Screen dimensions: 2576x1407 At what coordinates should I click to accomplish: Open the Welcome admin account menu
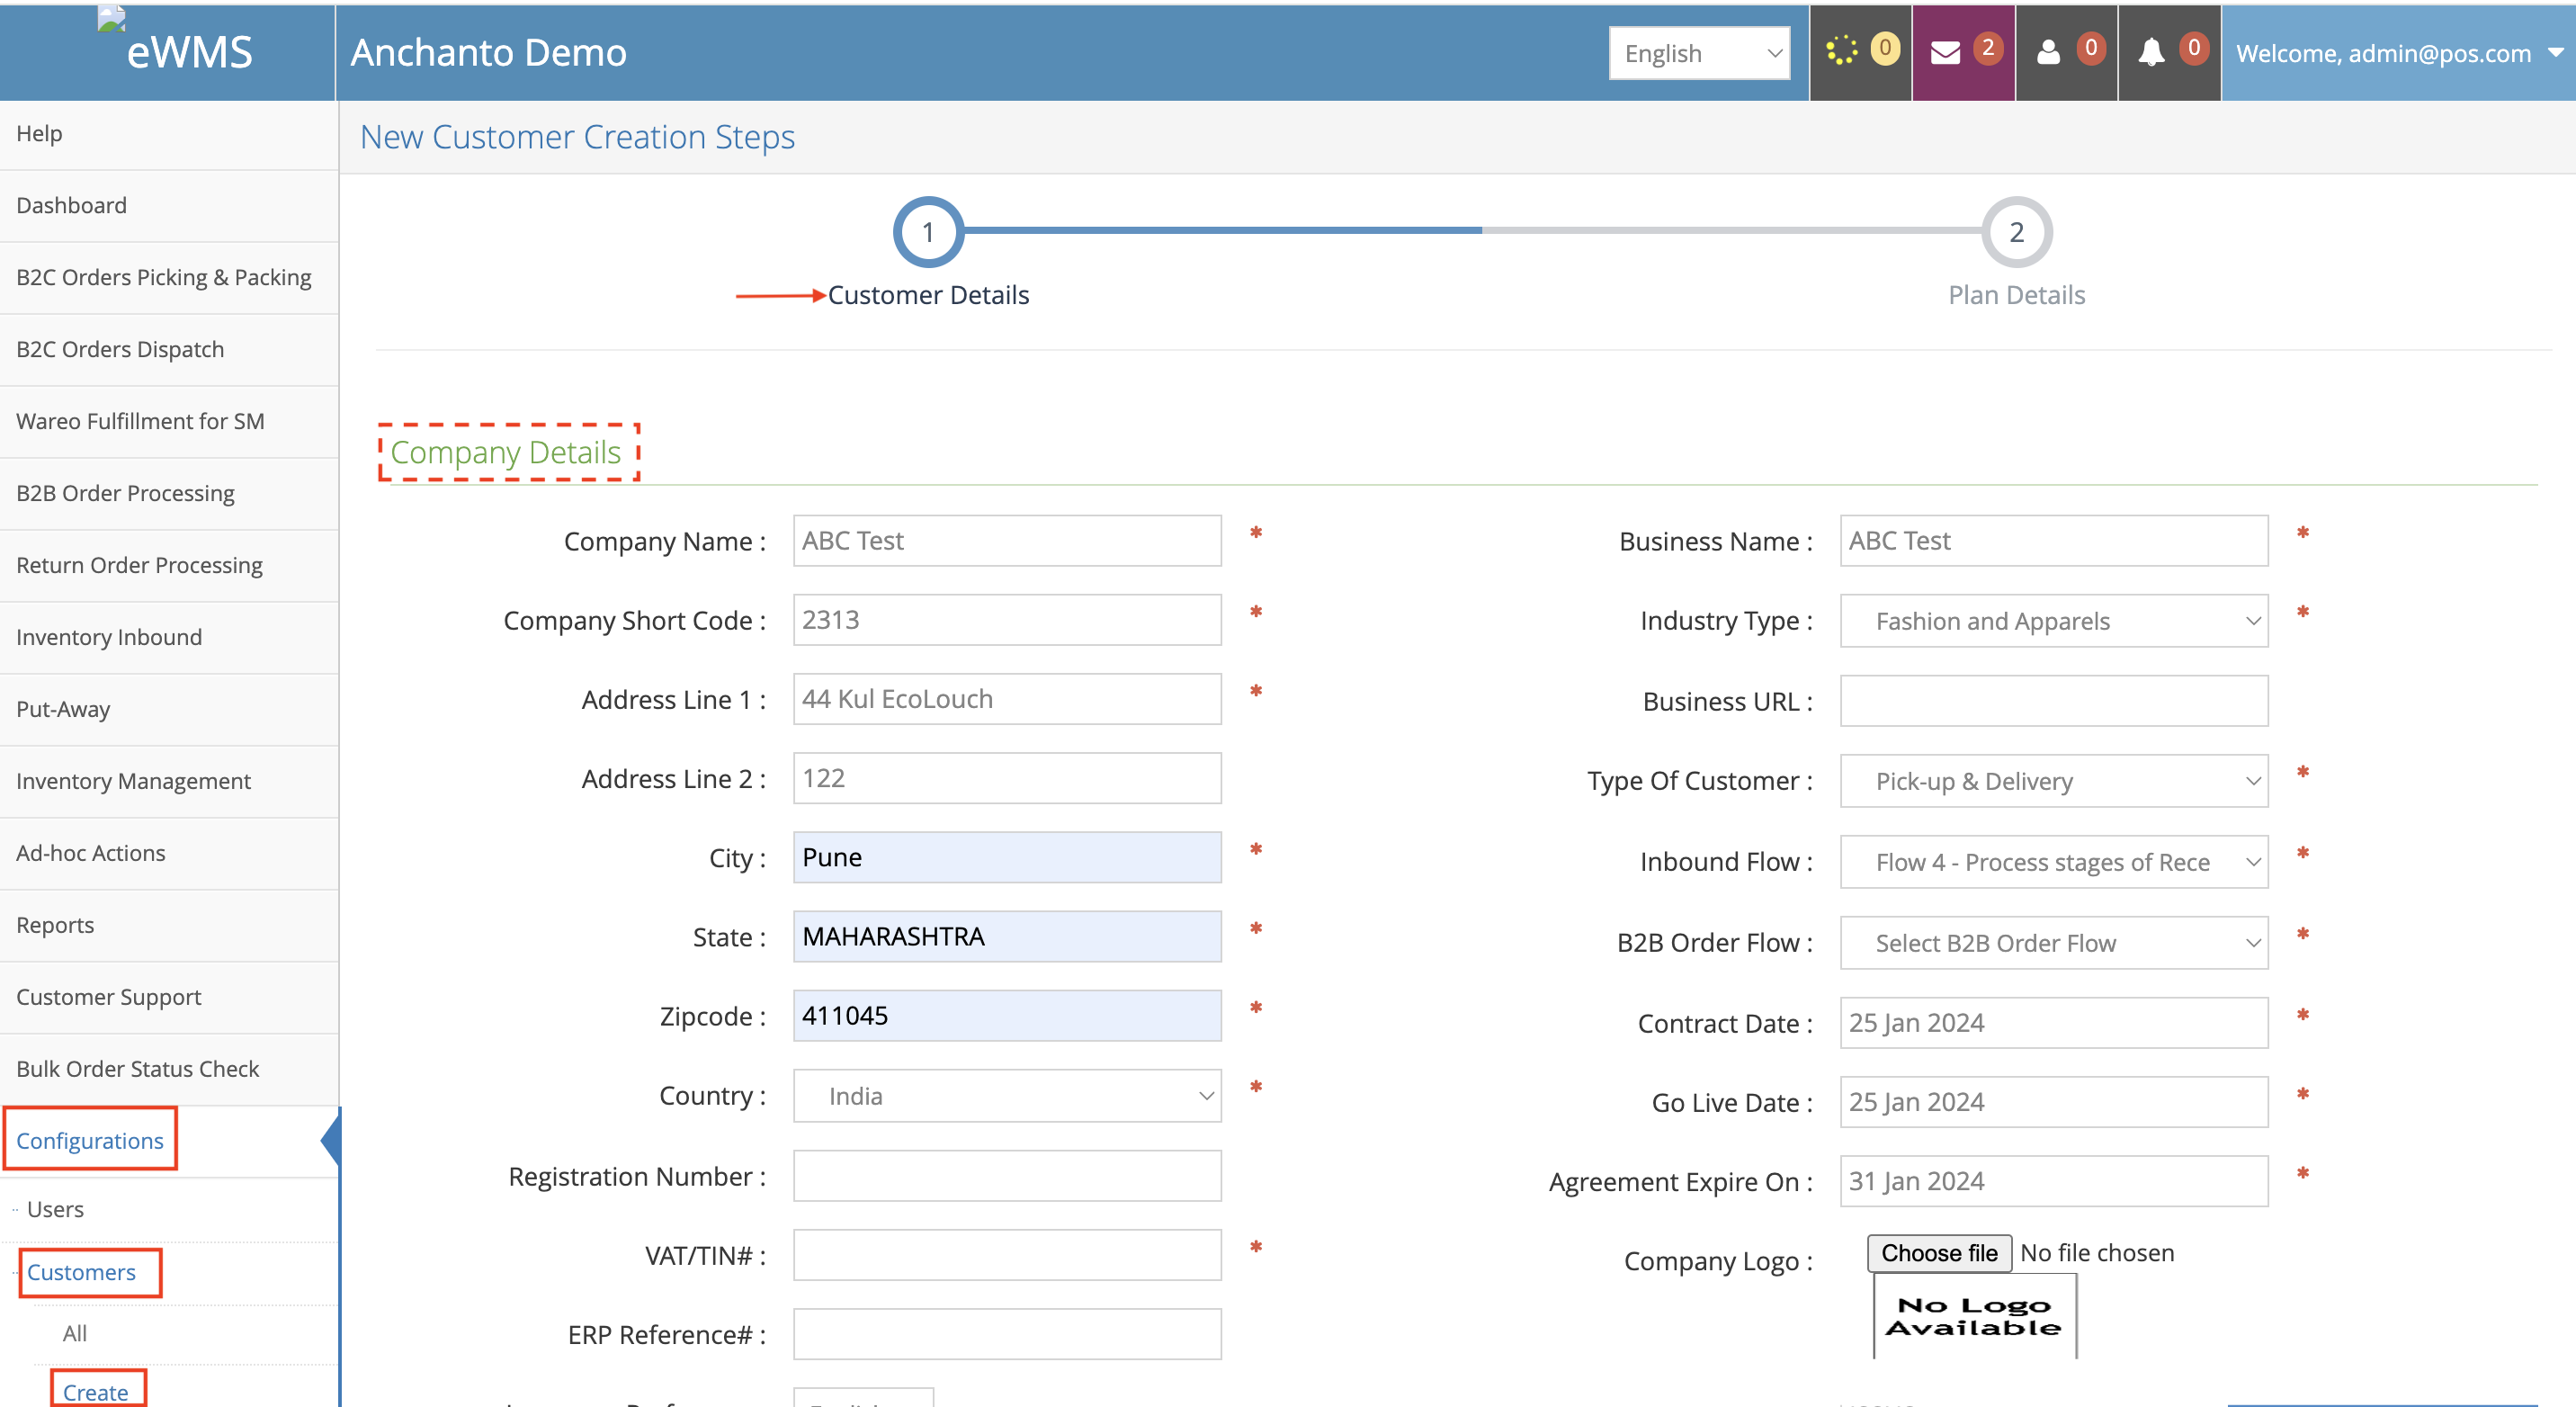pos(2397,53)
